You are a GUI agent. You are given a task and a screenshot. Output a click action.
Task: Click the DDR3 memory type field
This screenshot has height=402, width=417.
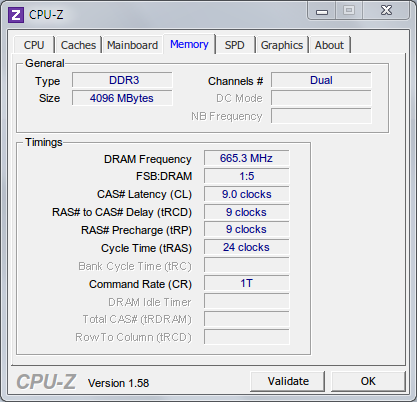click(x=122, y=80)
